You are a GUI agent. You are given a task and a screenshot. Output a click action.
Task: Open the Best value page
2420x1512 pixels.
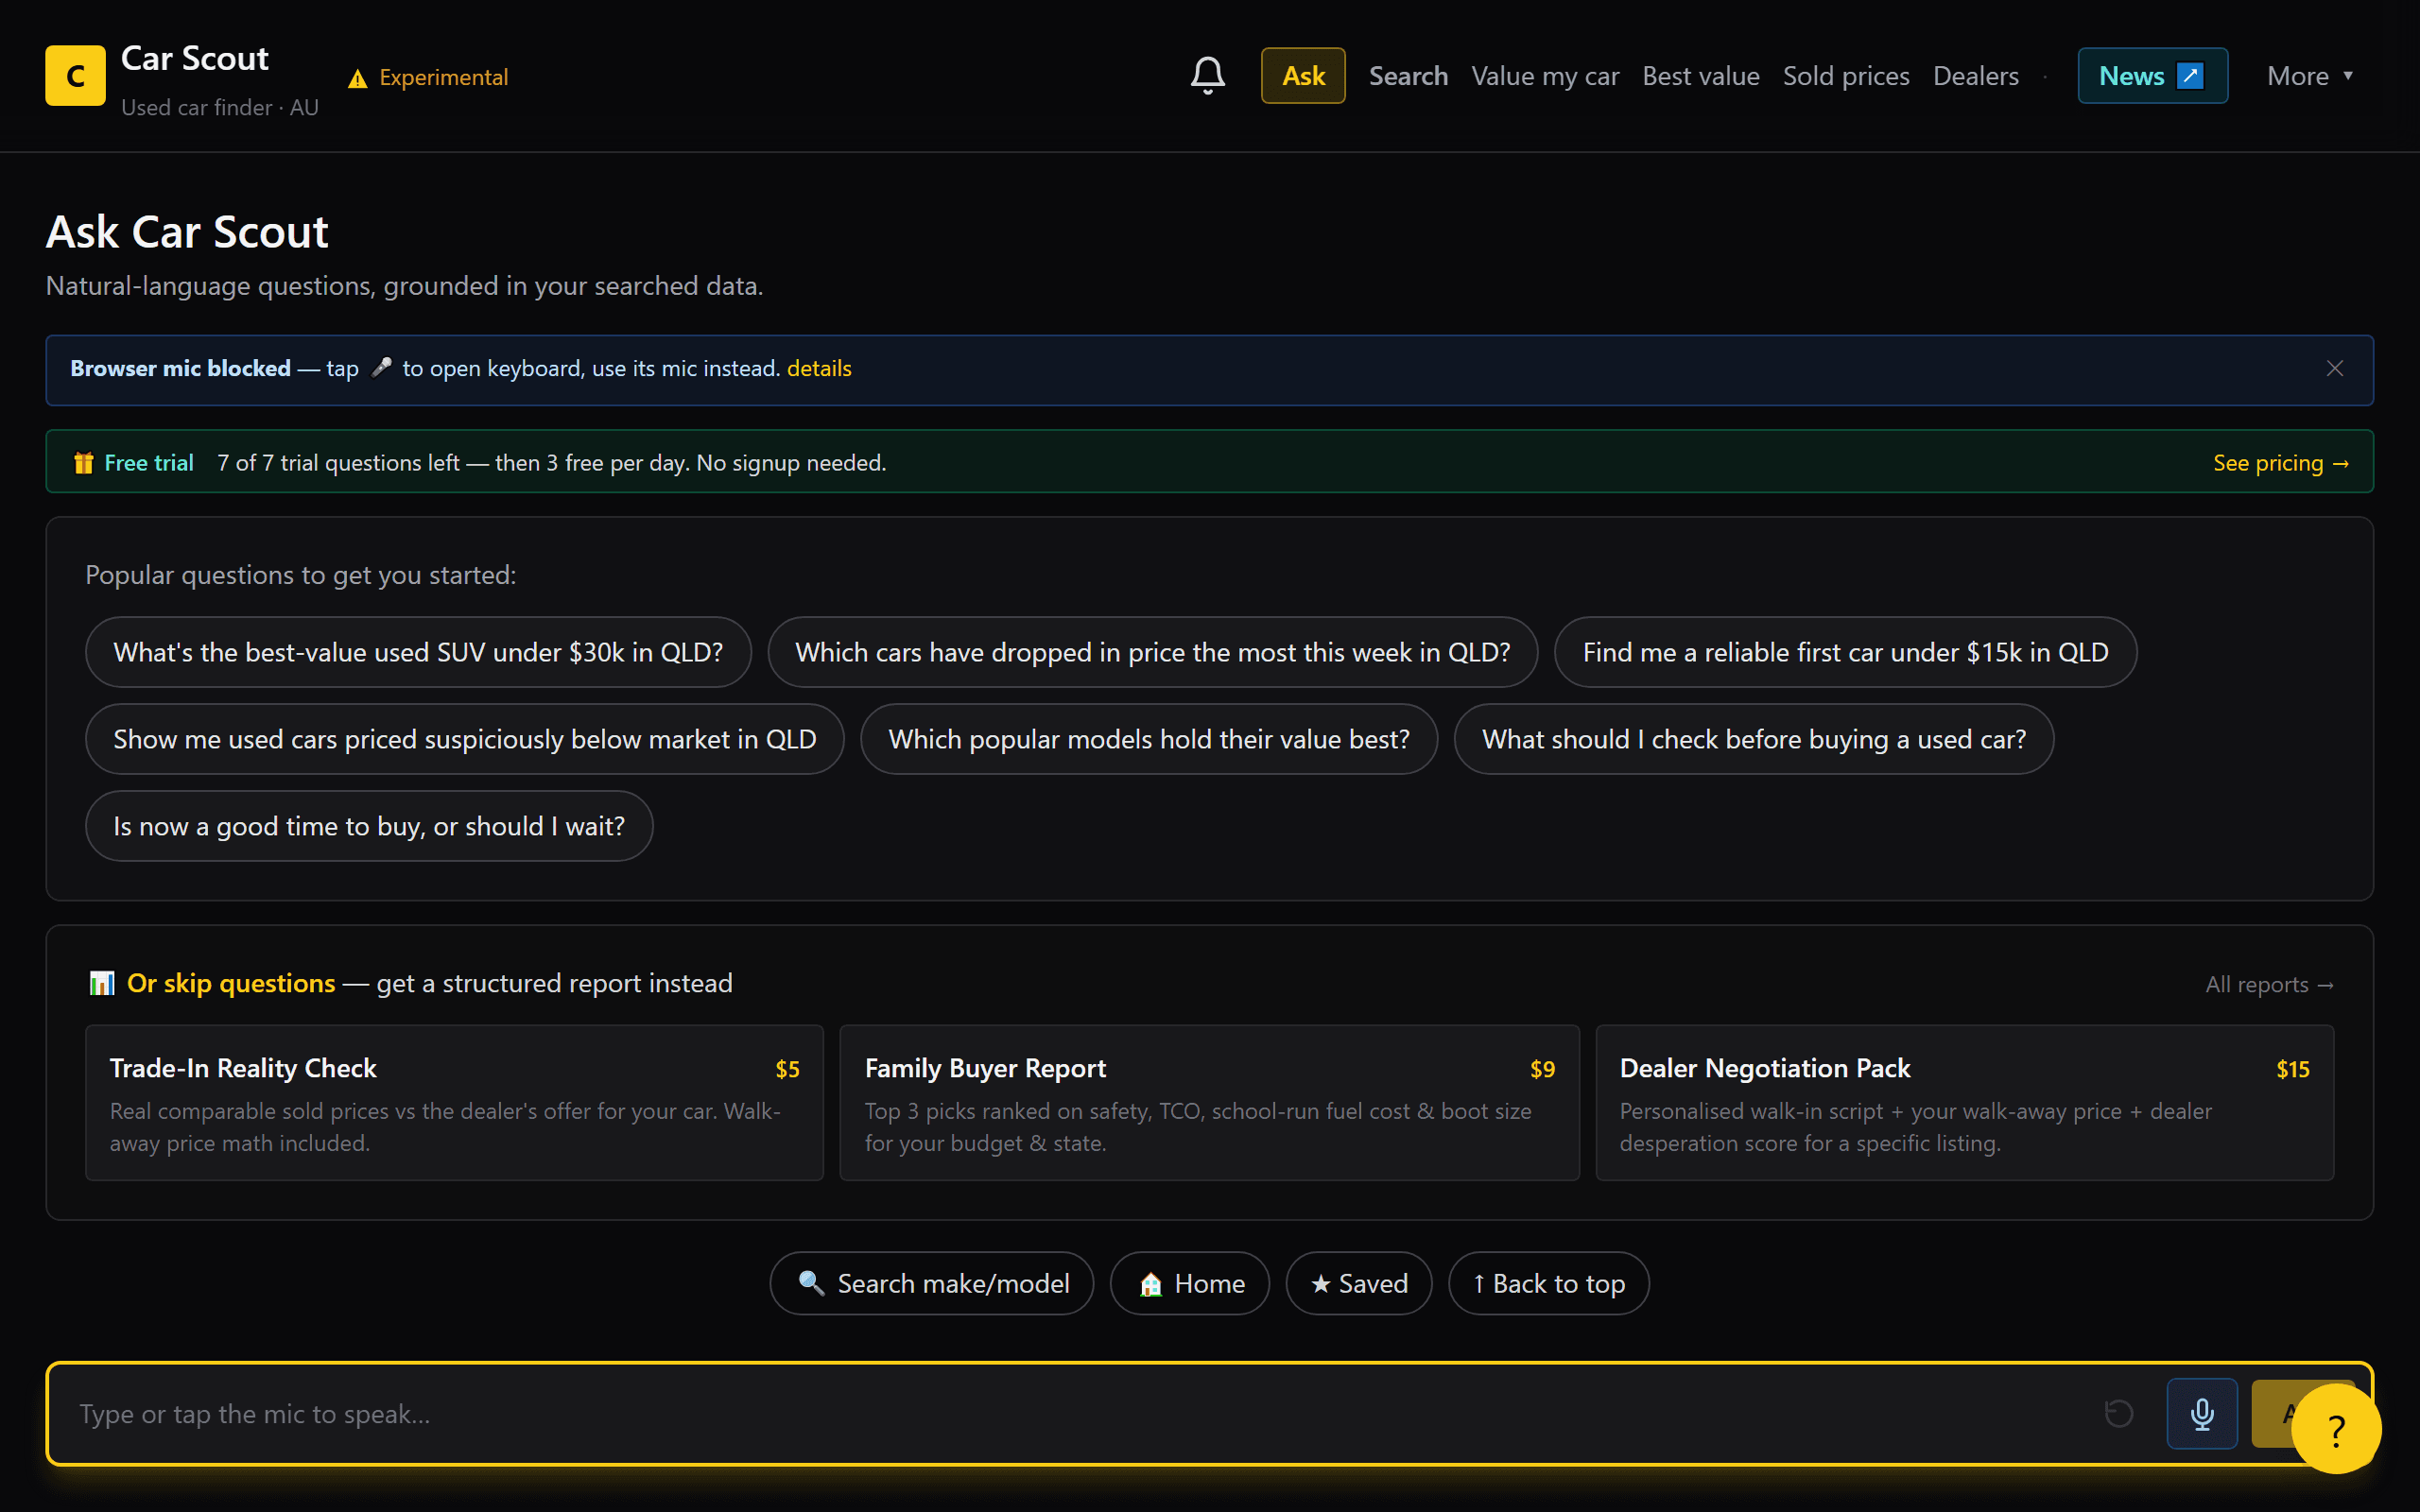point(1701,76)
